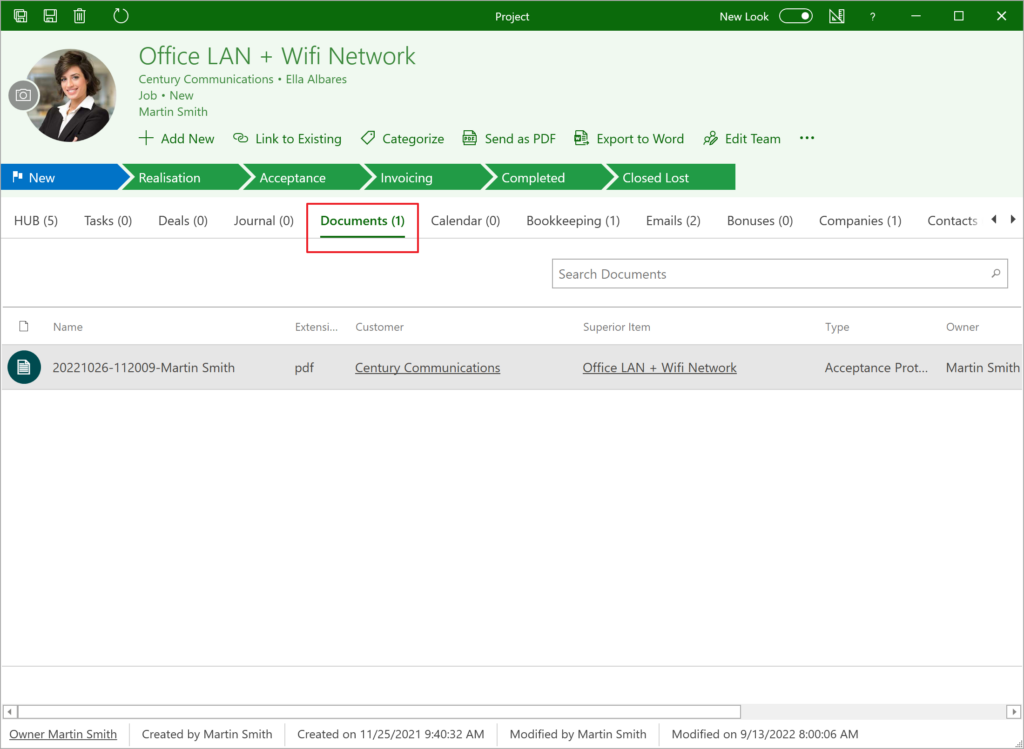Click Categorize tag button
Screen dimensions: 1024x749
point(402,138)
